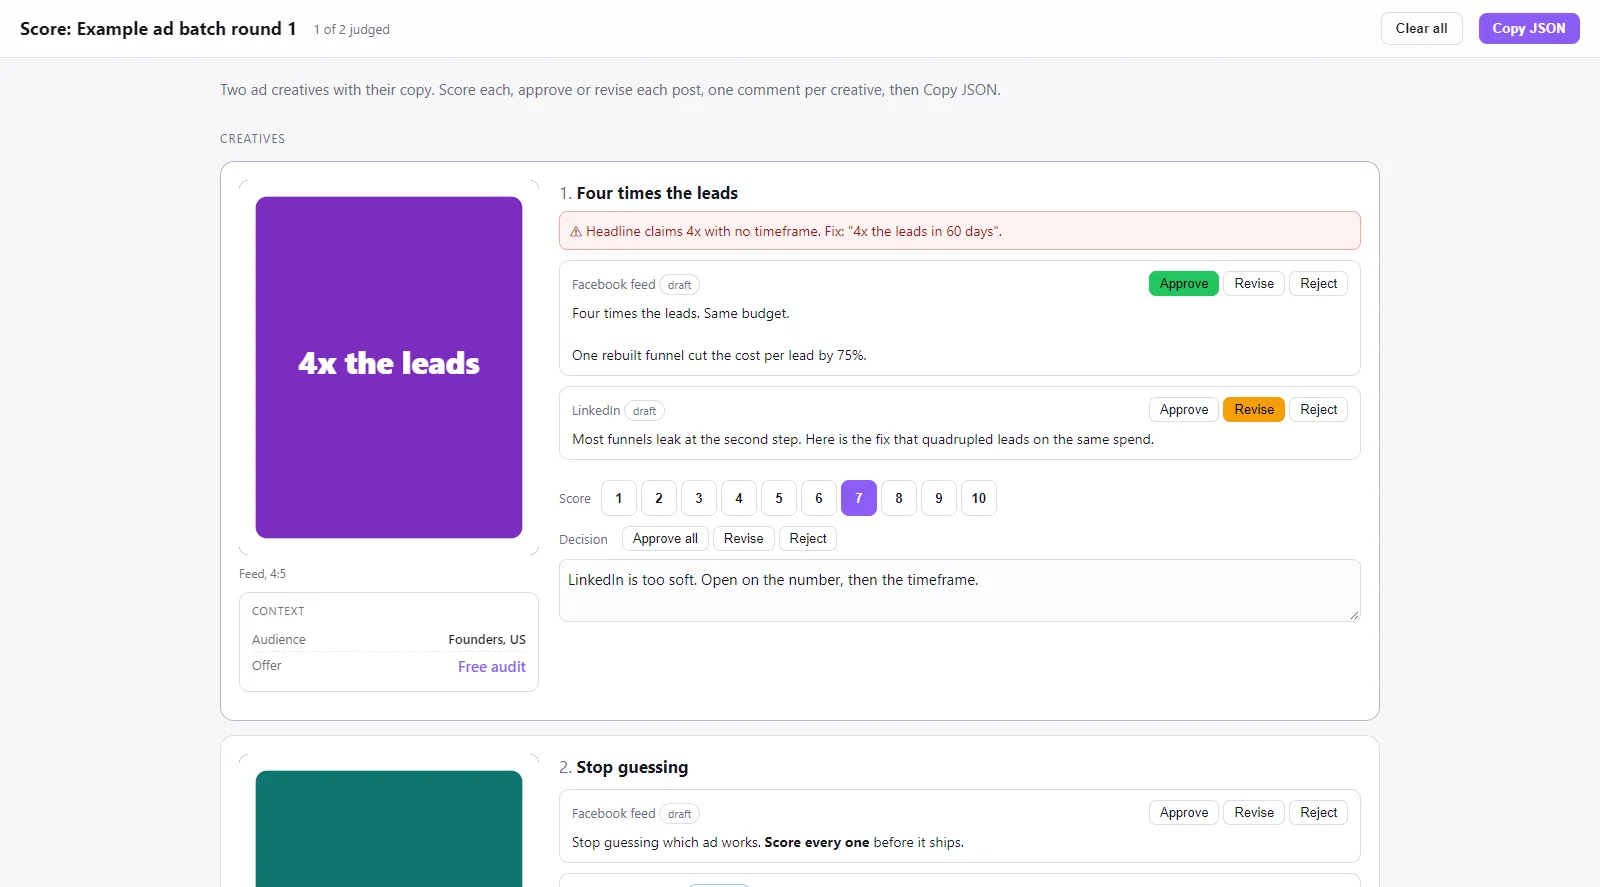Choose score 4 for Four times the leads

coord(739,498)
